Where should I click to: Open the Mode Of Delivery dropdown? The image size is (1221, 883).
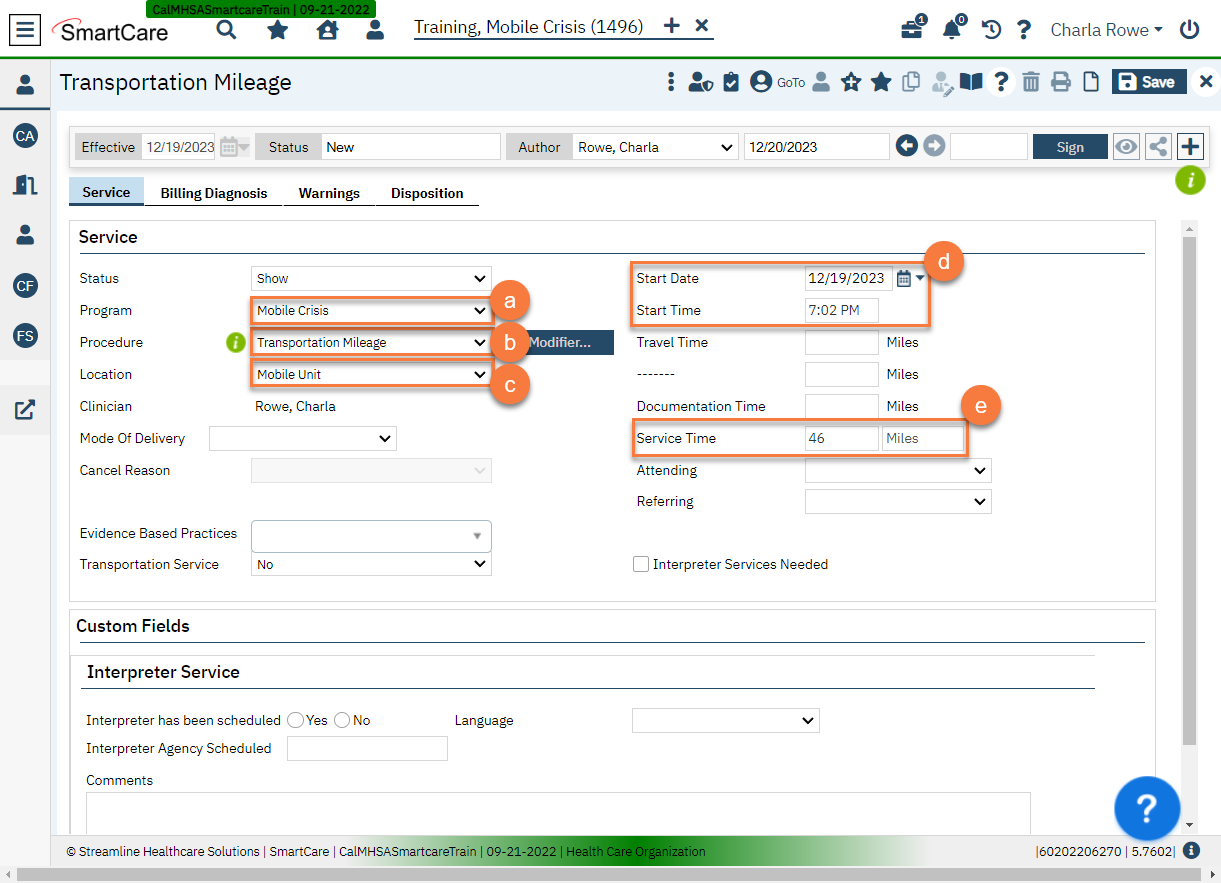303,438
